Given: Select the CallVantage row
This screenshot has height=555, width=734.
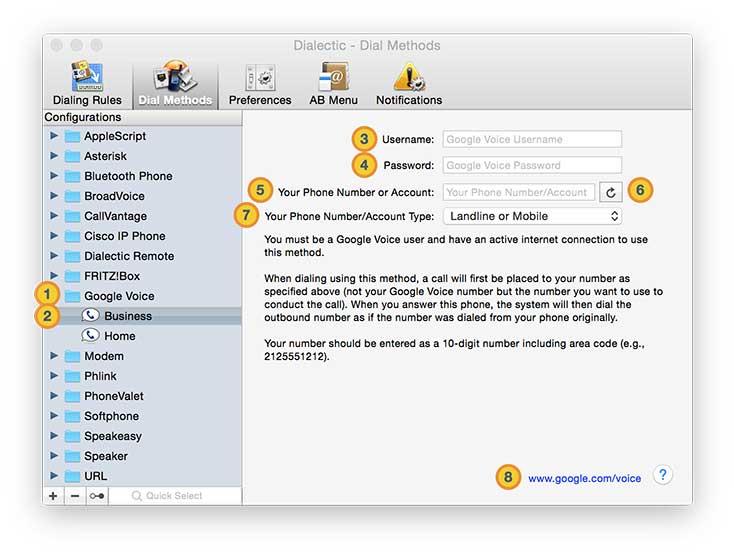Looking at the screenshot, I should (x=142, y=216).
